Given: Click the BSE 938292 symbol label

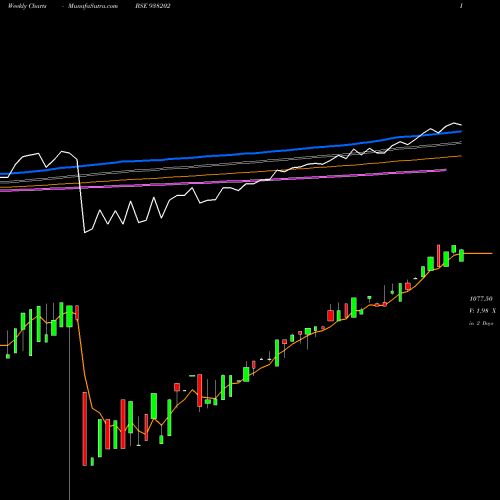Looking at the screenshot, I should 153,6.
